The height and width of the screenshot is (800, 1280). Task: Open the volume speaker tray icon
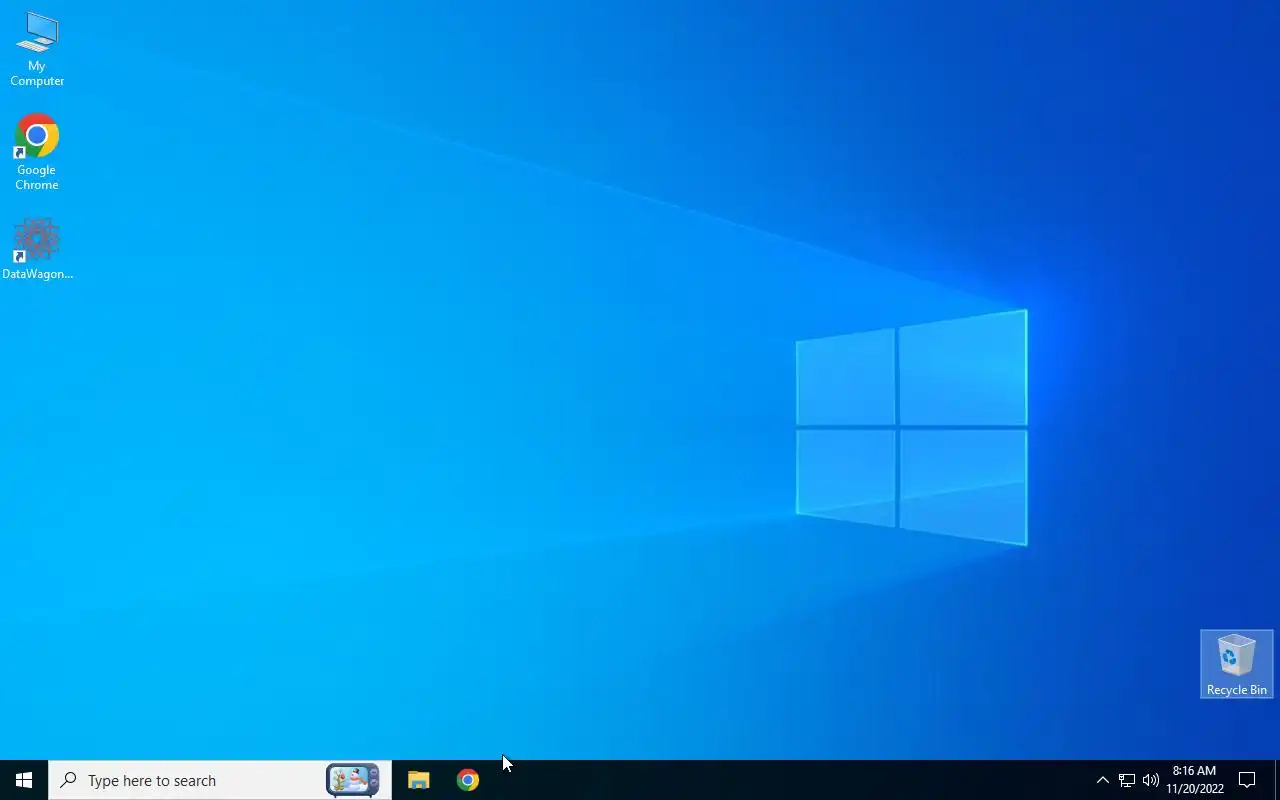[x=1151, y=780]
